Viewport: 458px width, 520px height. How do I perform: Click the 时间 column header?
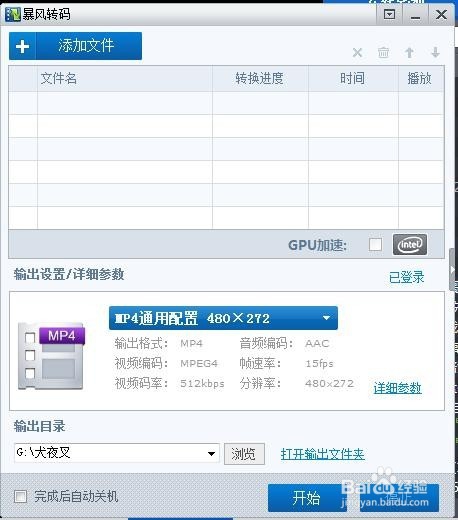pos(352,79)
